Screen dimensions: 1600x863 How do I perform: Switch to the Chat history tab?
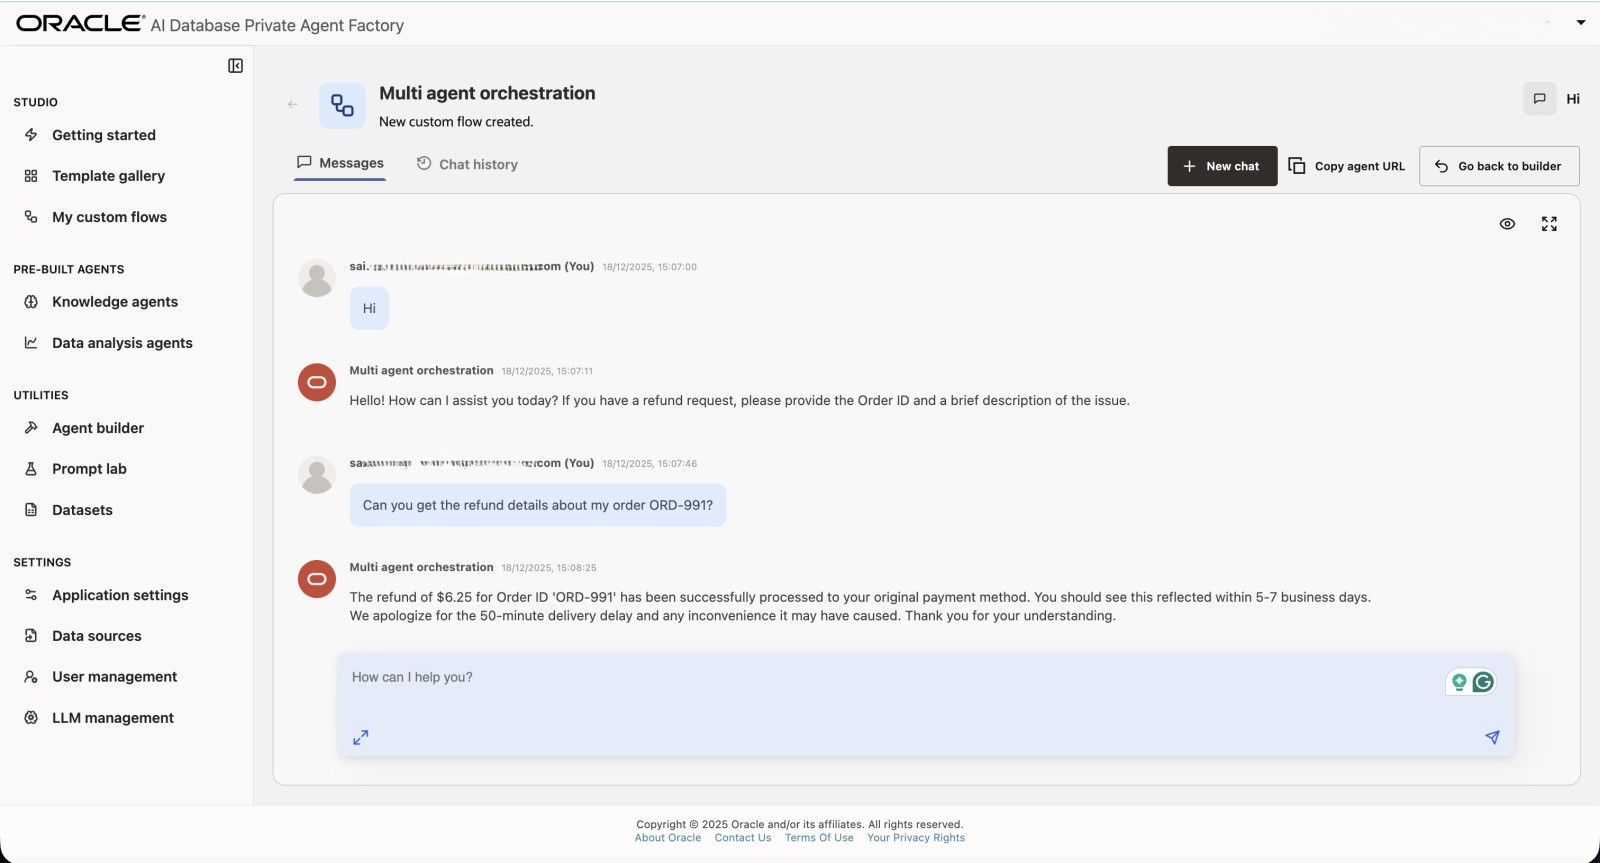pyautogui.click(x=467, y=164)
